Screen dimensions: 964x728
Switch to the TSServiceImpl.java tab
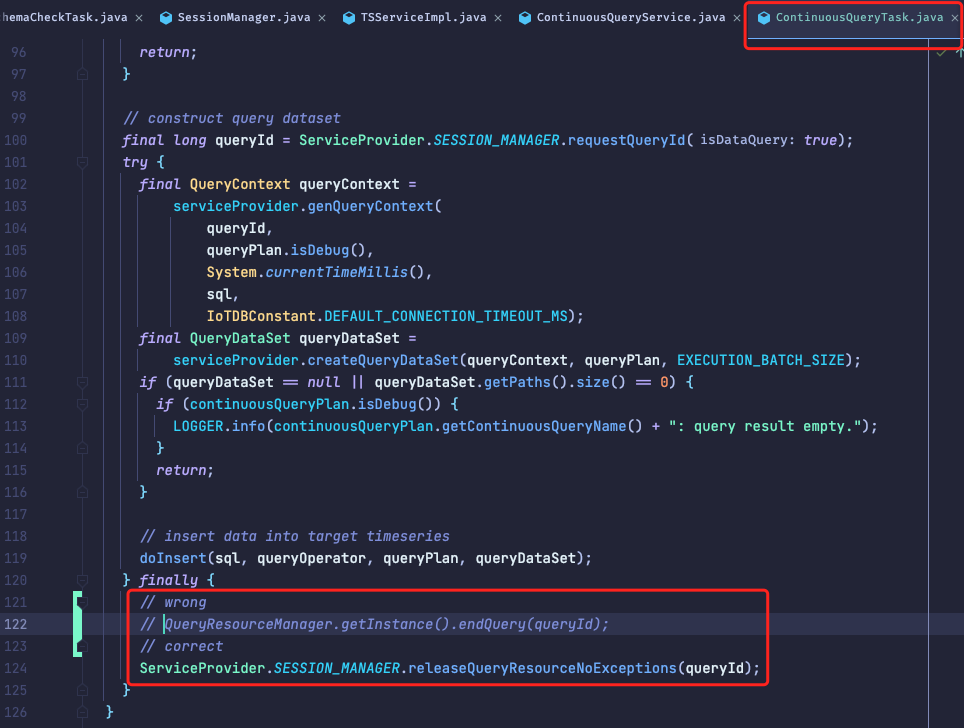coord(423,18)
